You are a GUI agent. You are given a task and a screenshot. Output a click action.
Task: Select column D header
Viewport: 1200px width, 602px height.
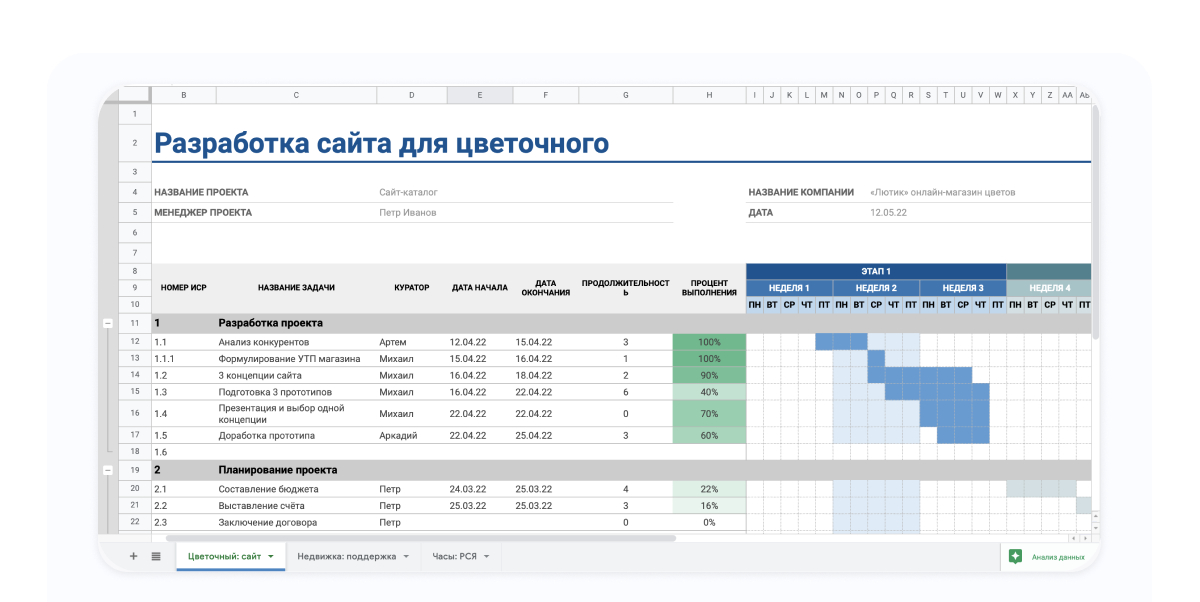point(411,95)
